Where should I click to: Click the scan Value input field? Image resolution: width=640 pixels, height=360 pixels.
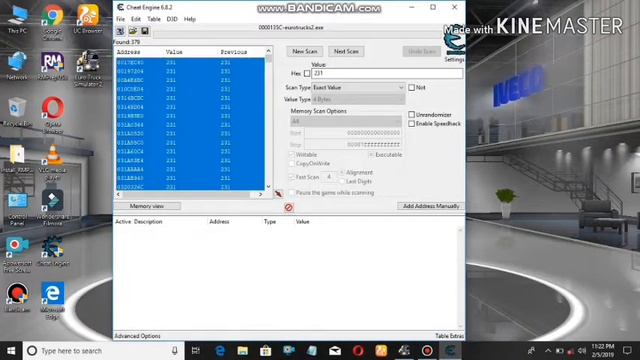click(x=387, y=73)
